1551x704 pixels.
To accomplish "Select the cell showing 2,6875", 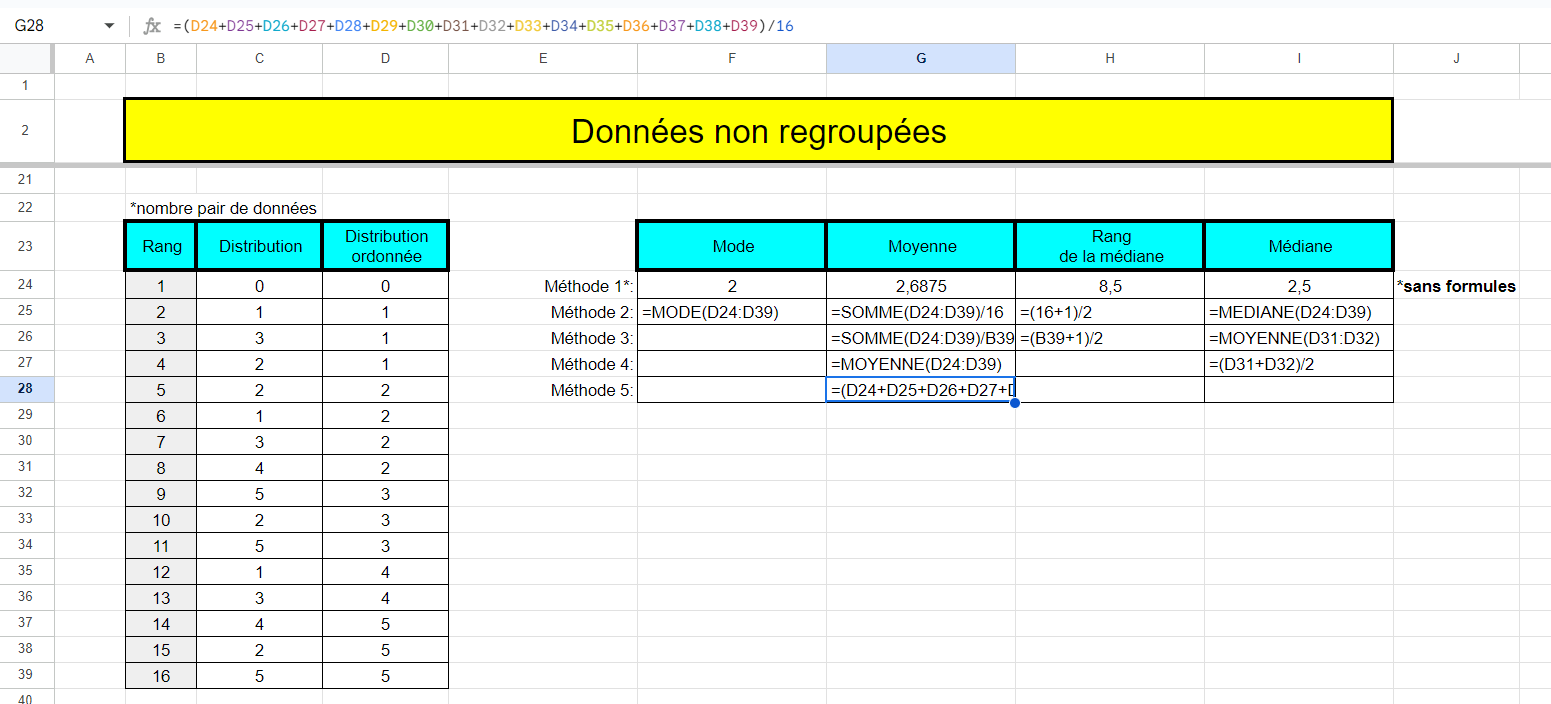I will point(920,285).
